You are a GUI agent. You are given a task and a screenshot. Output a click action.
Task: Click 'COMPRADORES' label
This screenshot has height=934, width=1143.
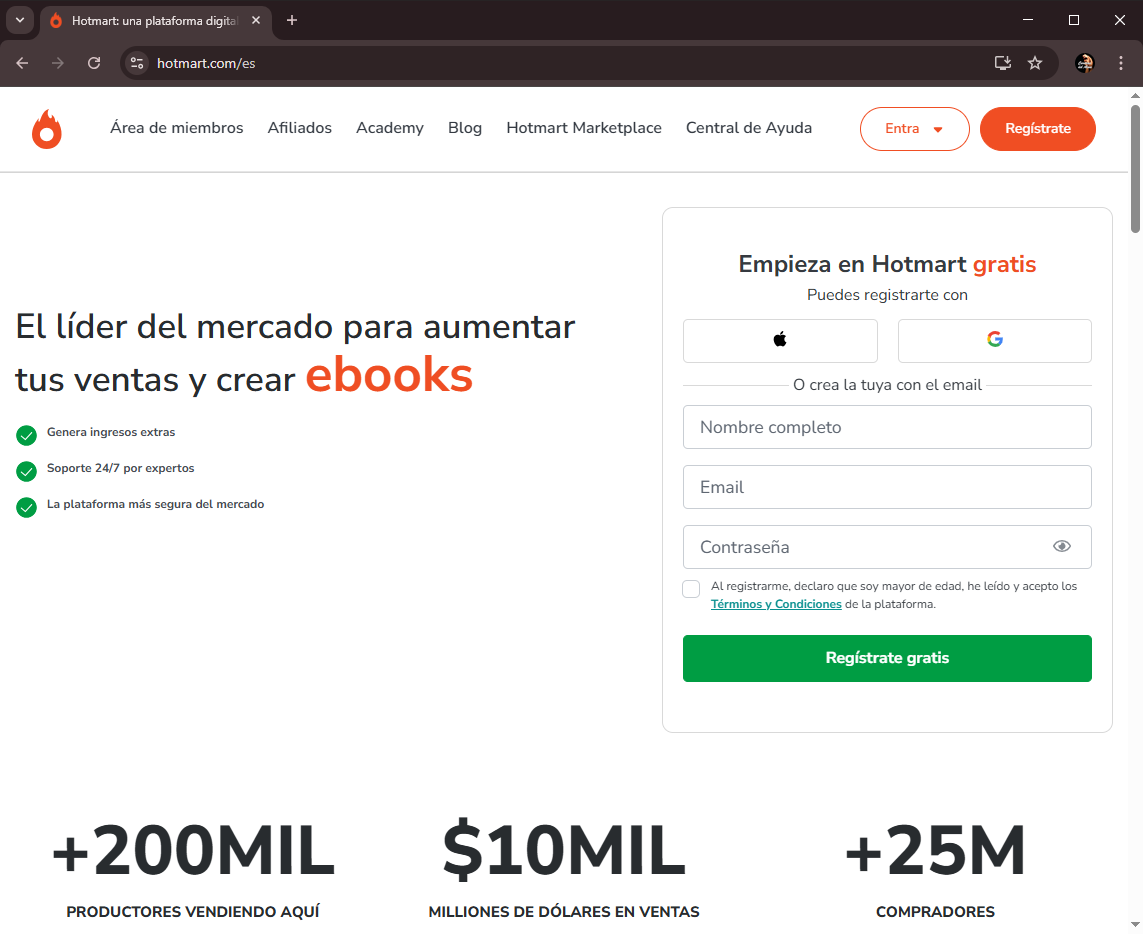[x=935, y=911]
